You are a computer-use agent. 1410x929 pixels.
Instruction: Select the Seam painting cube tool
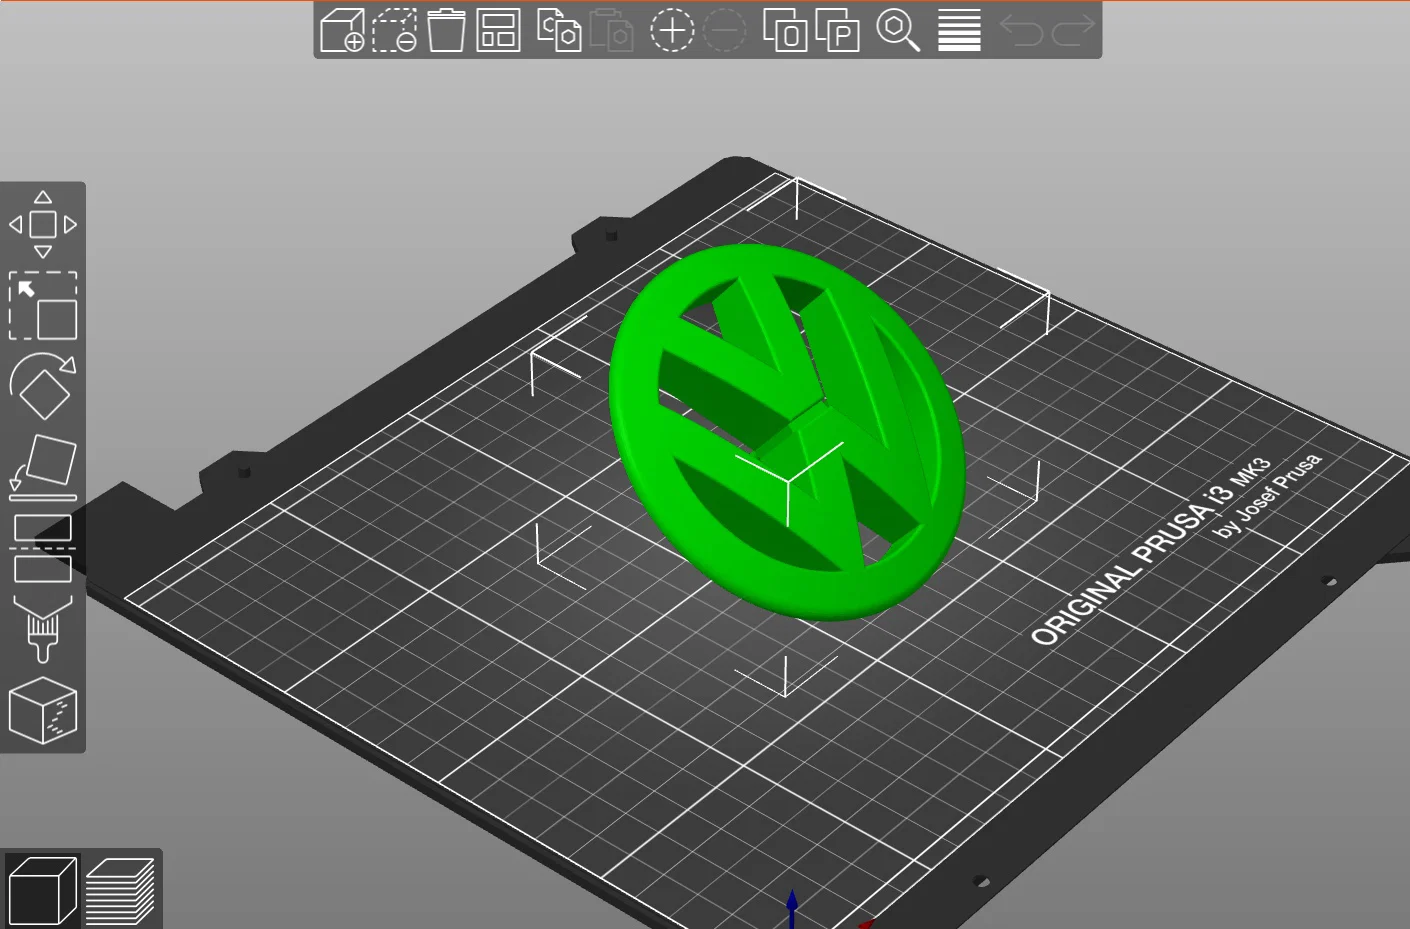(x=43, y=710)
